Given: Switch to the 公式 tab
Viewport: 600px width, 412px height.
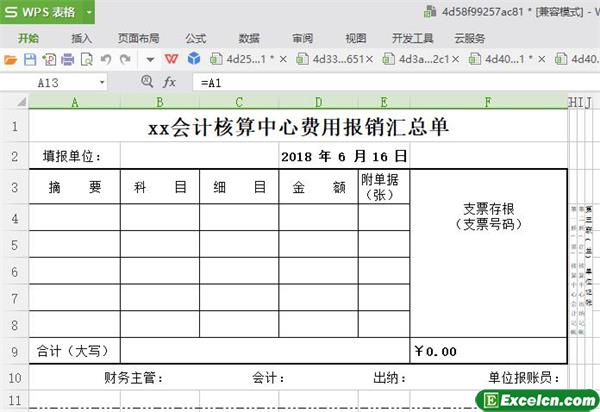Looking at the screenshot, I should tap(196, 38).
